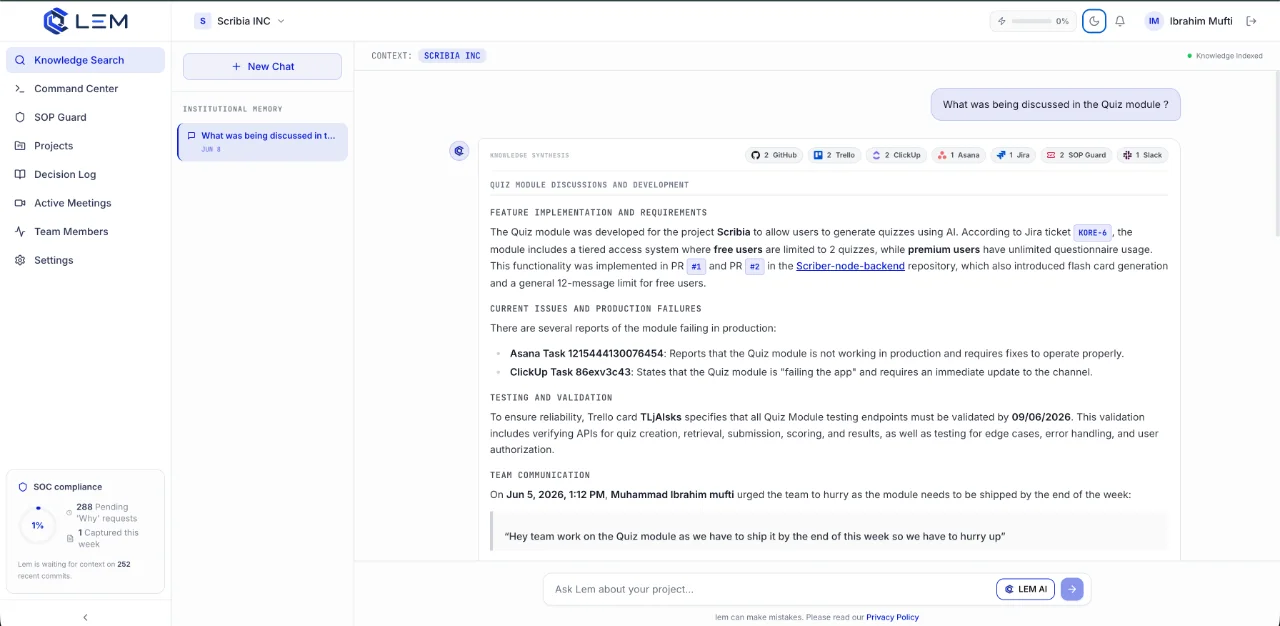1280x626 pixels.
Task: Open the Decision Log page
Action: (85, 174)
